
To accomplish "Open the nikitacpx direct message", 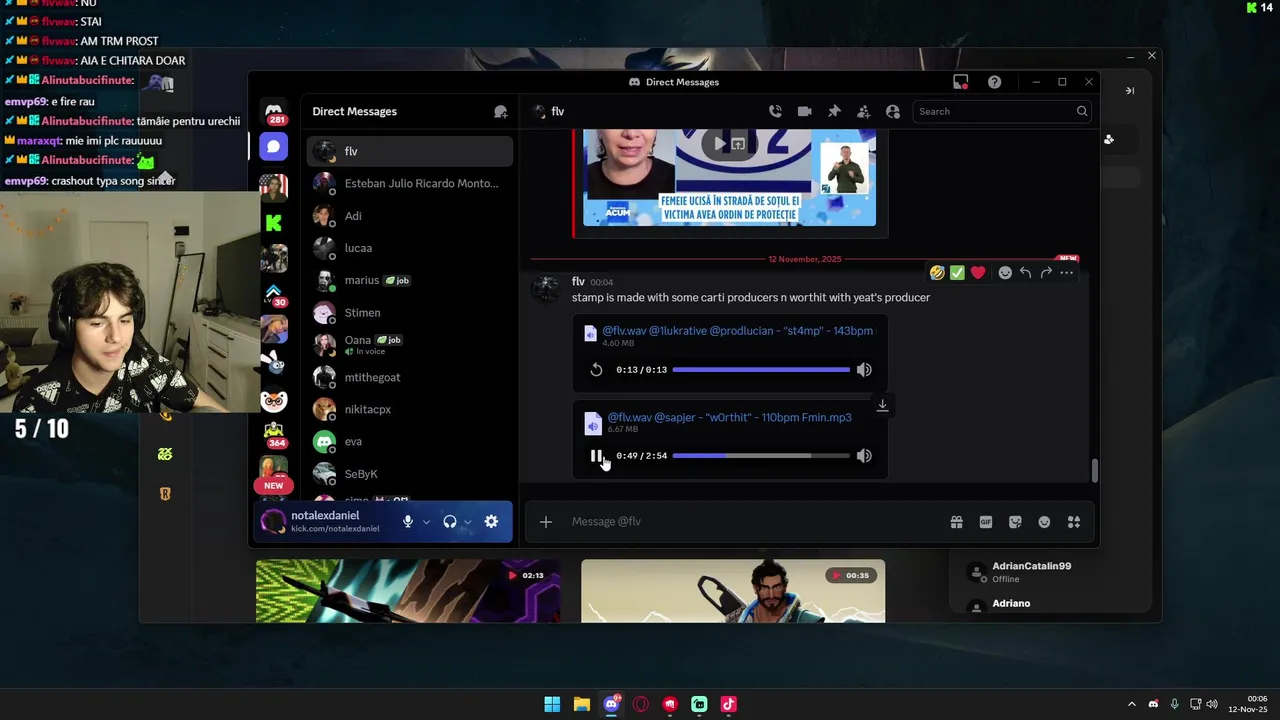I will 410,409.
